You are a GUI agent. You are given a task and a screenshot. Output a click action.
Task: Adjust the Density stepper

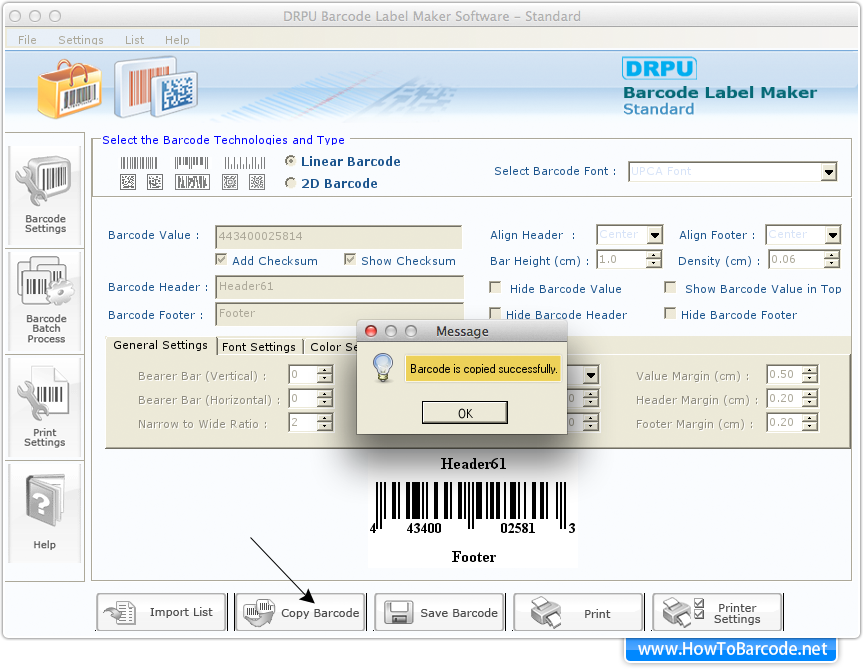pos(832,259)
